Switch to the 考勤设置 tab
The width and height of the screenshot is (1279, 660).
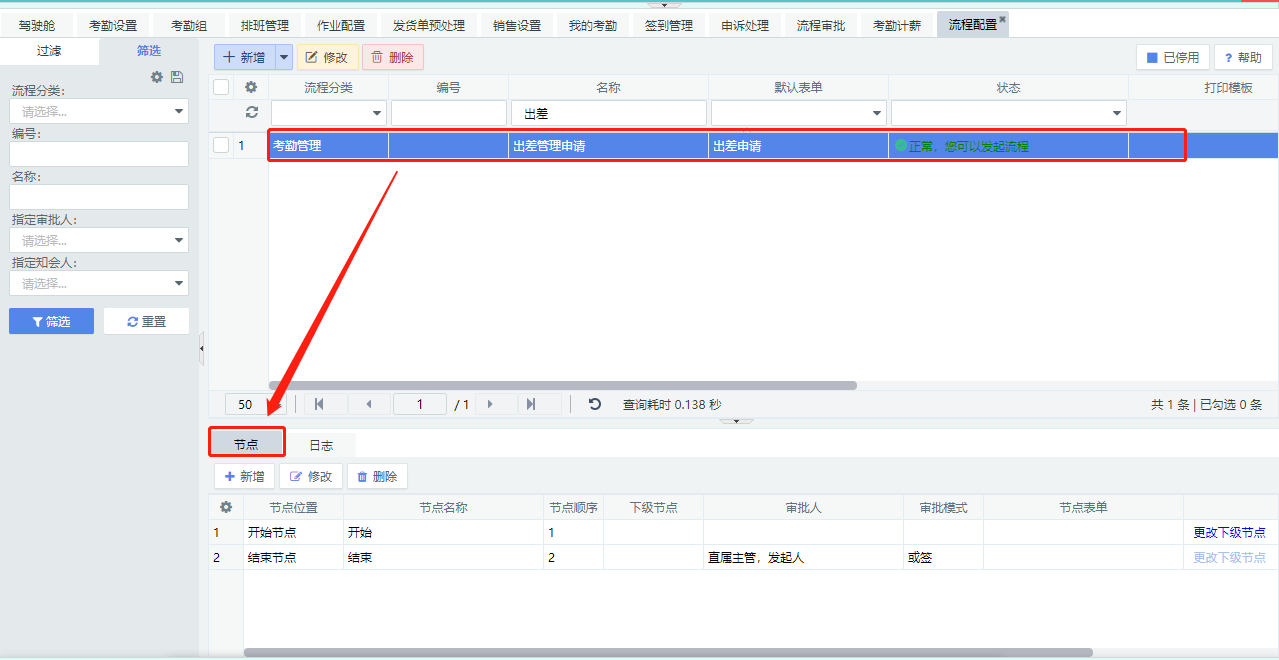point(113,25)
